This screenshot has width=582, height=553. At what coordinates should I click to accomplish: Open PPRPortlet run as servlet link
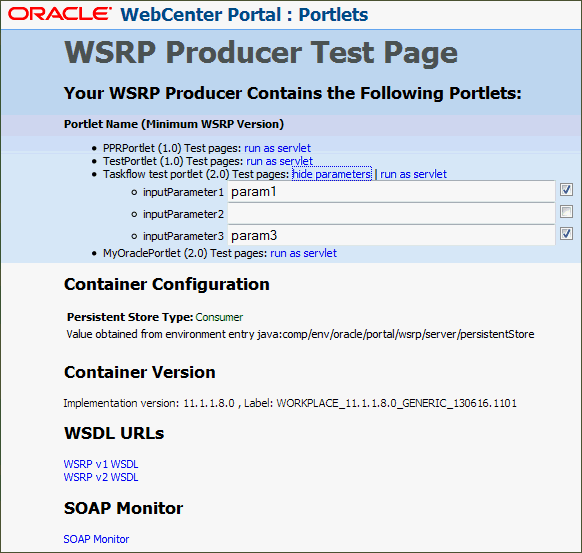point(277,148)
